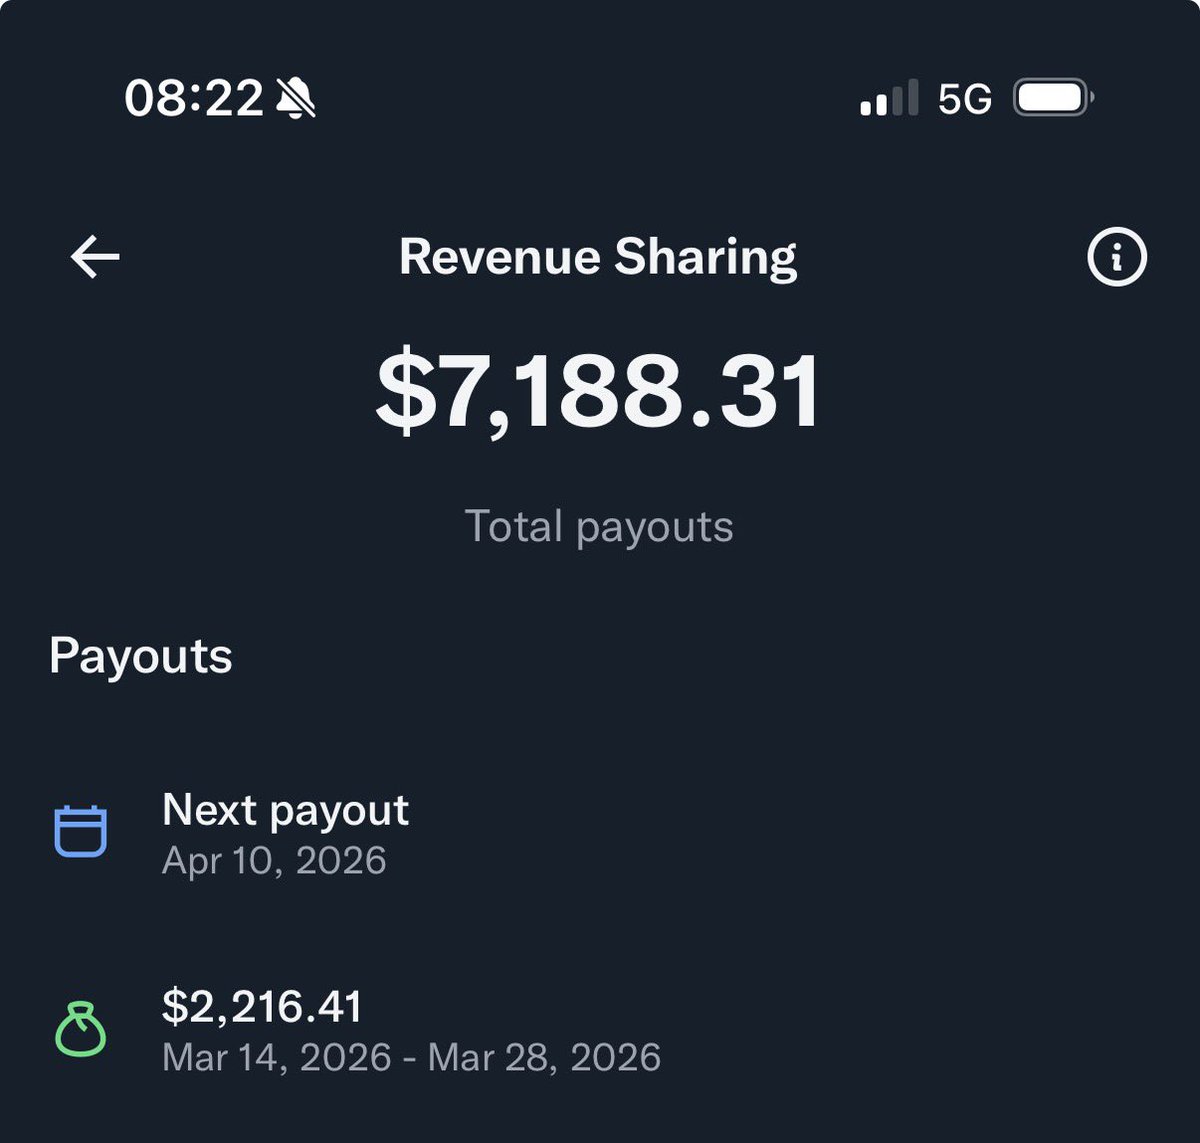Tap the cellular signal bars icon
The width and height of the screenshot is (1200, 1143).
(889, 99)
